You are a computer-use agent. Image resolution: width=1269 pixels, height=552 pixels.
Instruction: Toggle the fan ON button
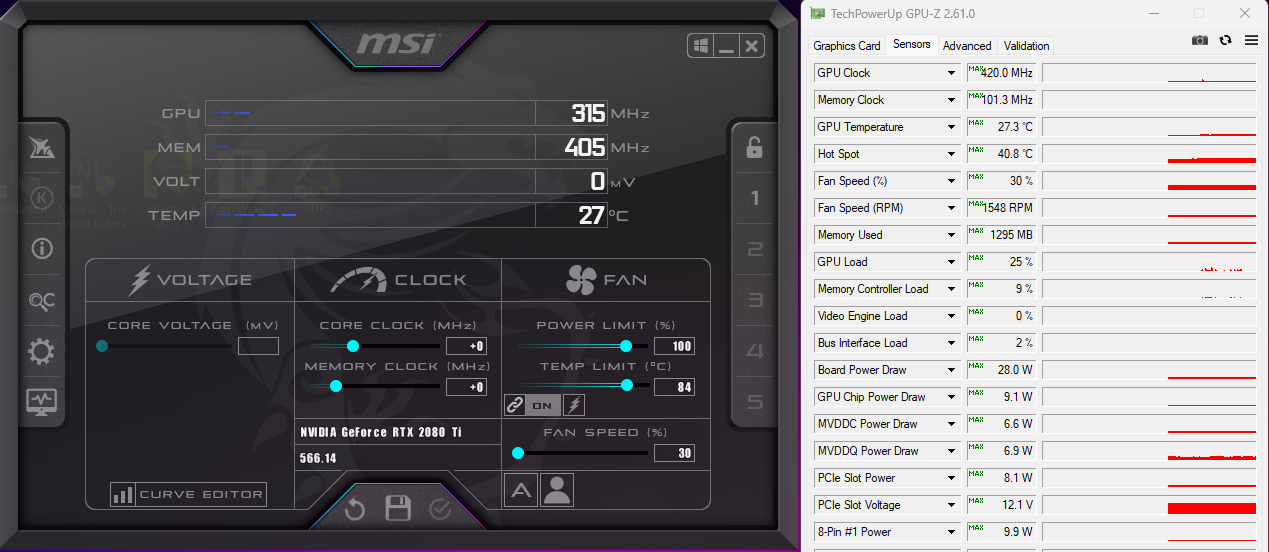coord(543,405)
